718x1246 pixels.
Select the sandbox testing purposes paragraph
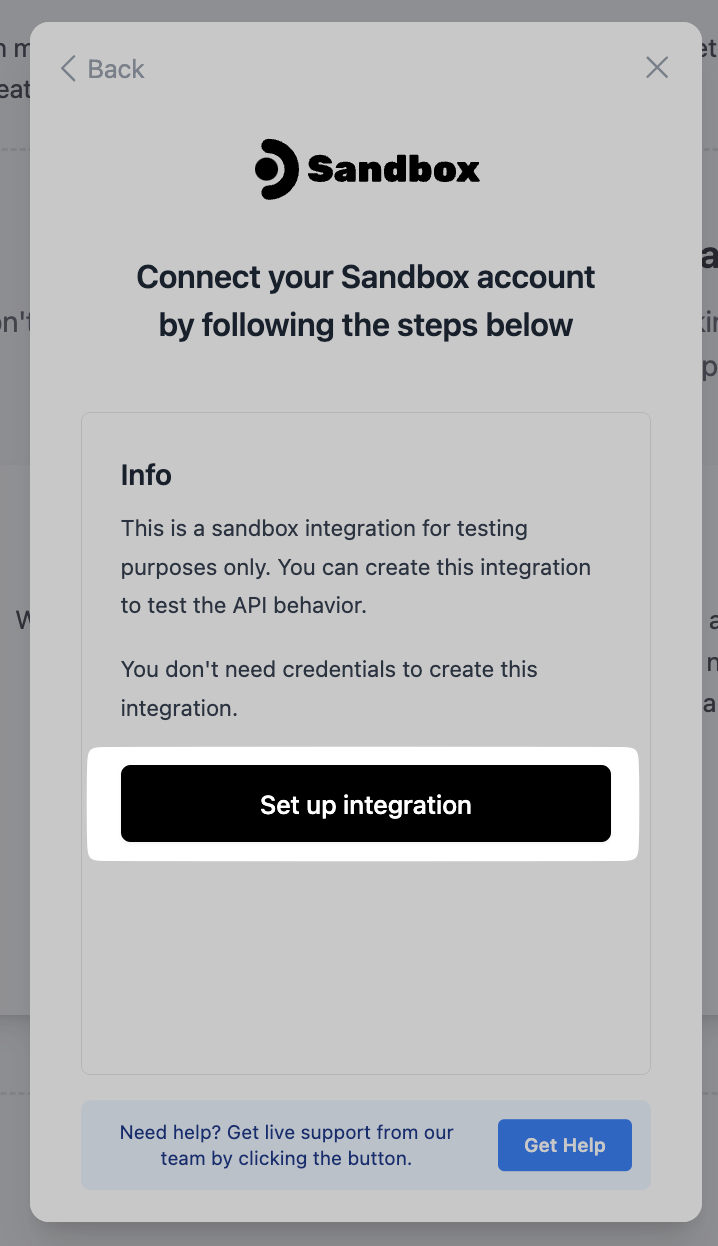pos(356,566)
